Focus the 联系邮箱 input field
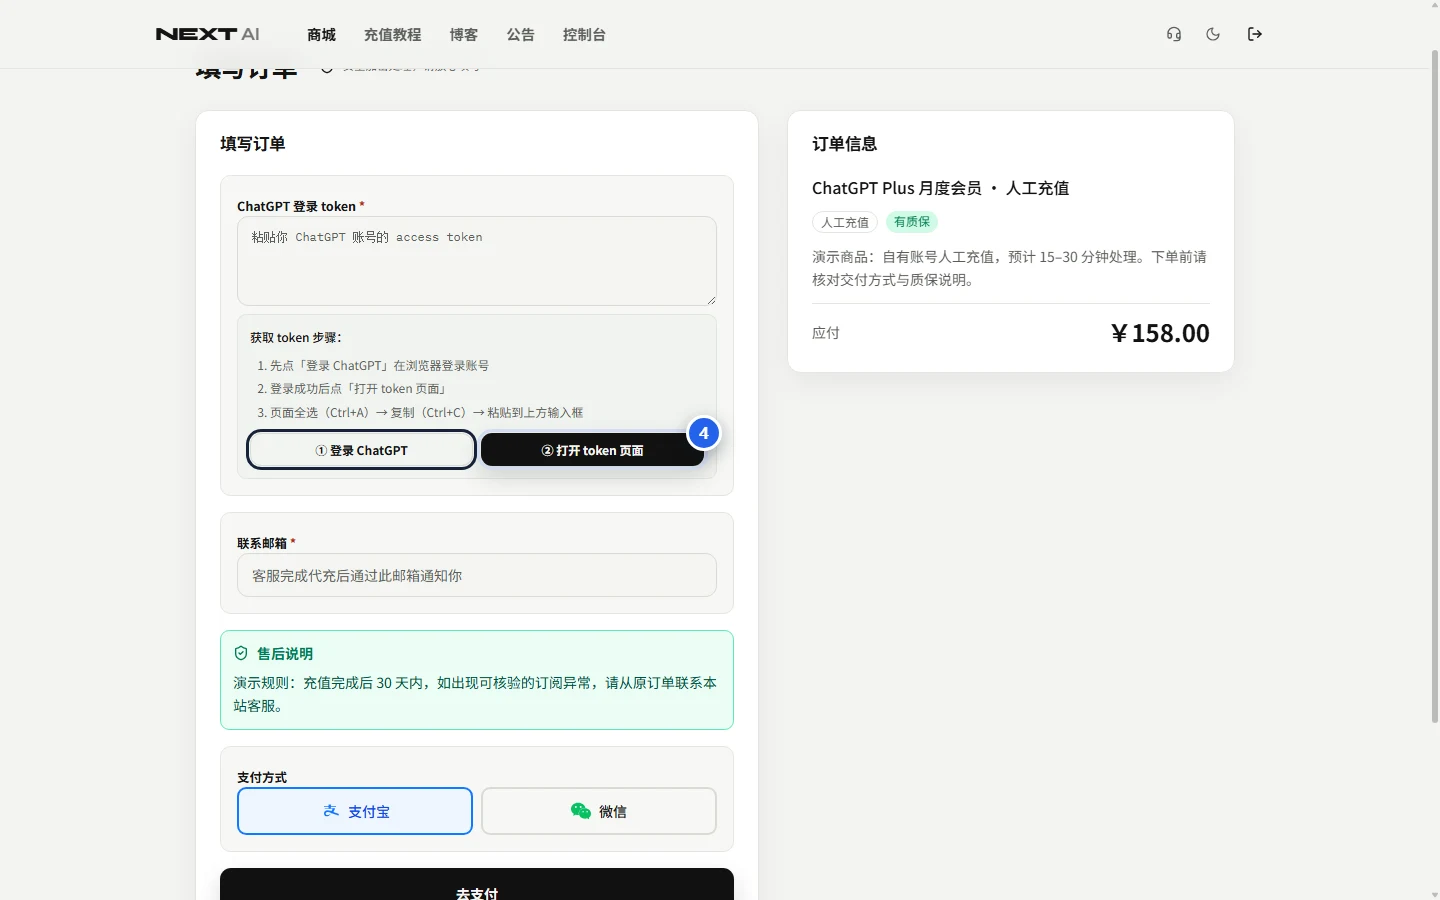 [477, 575]
